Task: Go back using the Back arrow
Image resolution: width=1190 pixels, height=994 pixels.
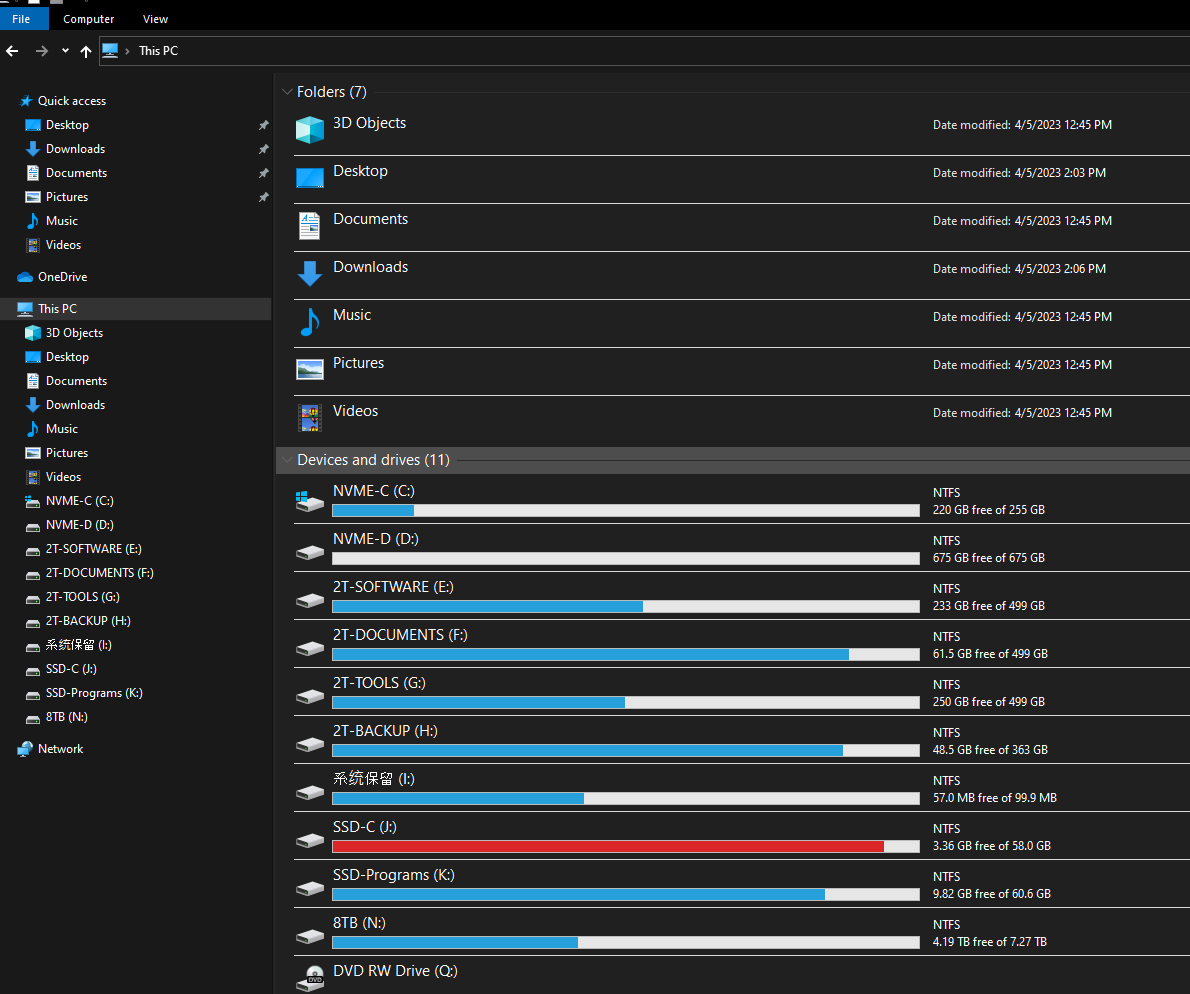Action: [x=13, y=51]
